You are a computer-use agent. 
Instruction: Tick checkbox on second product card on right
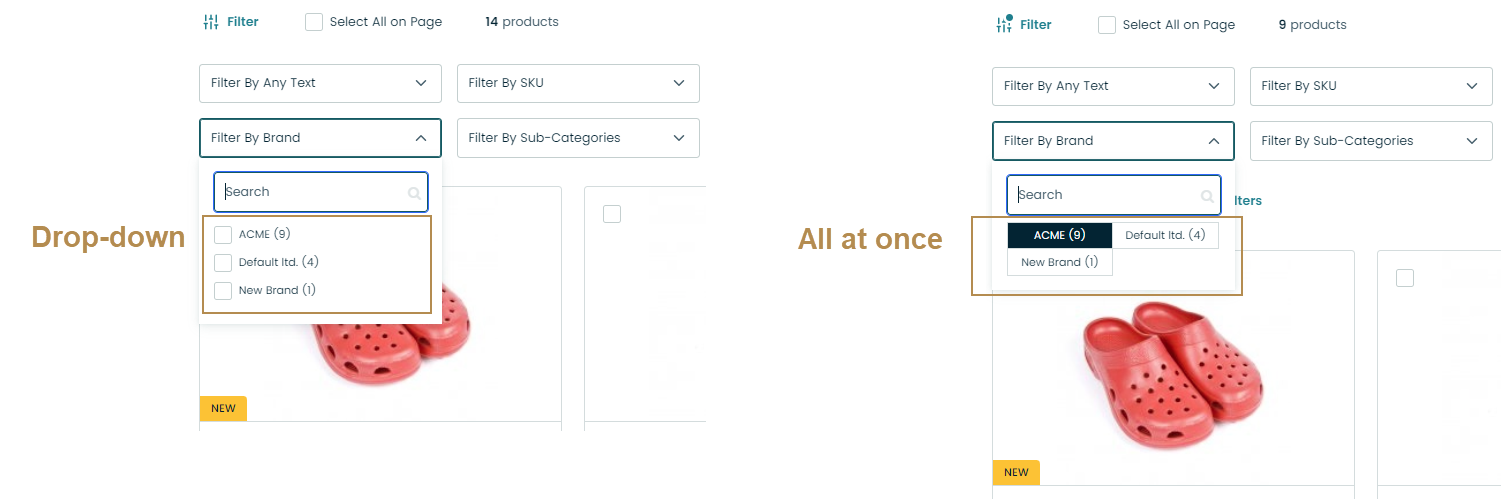pos(1405,278)
